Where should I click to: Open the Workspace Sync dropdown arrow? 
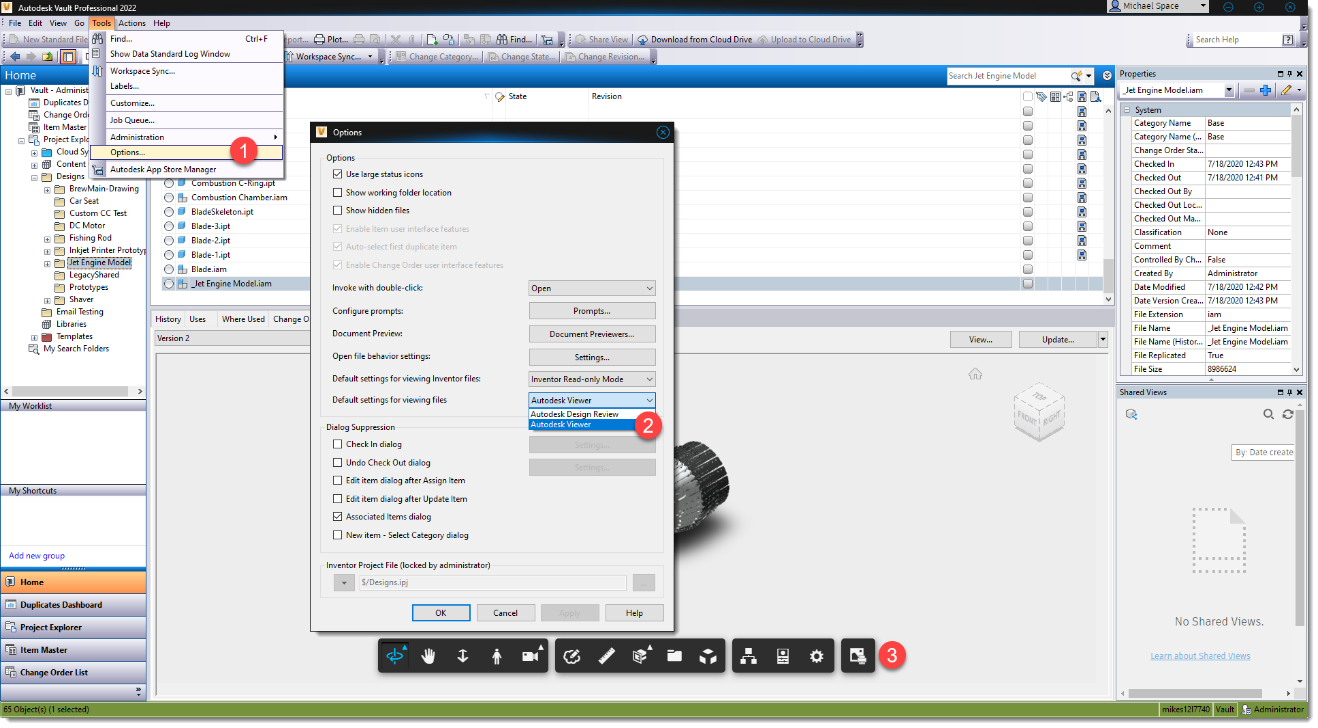pyautogui.click(x=370, y=57)
